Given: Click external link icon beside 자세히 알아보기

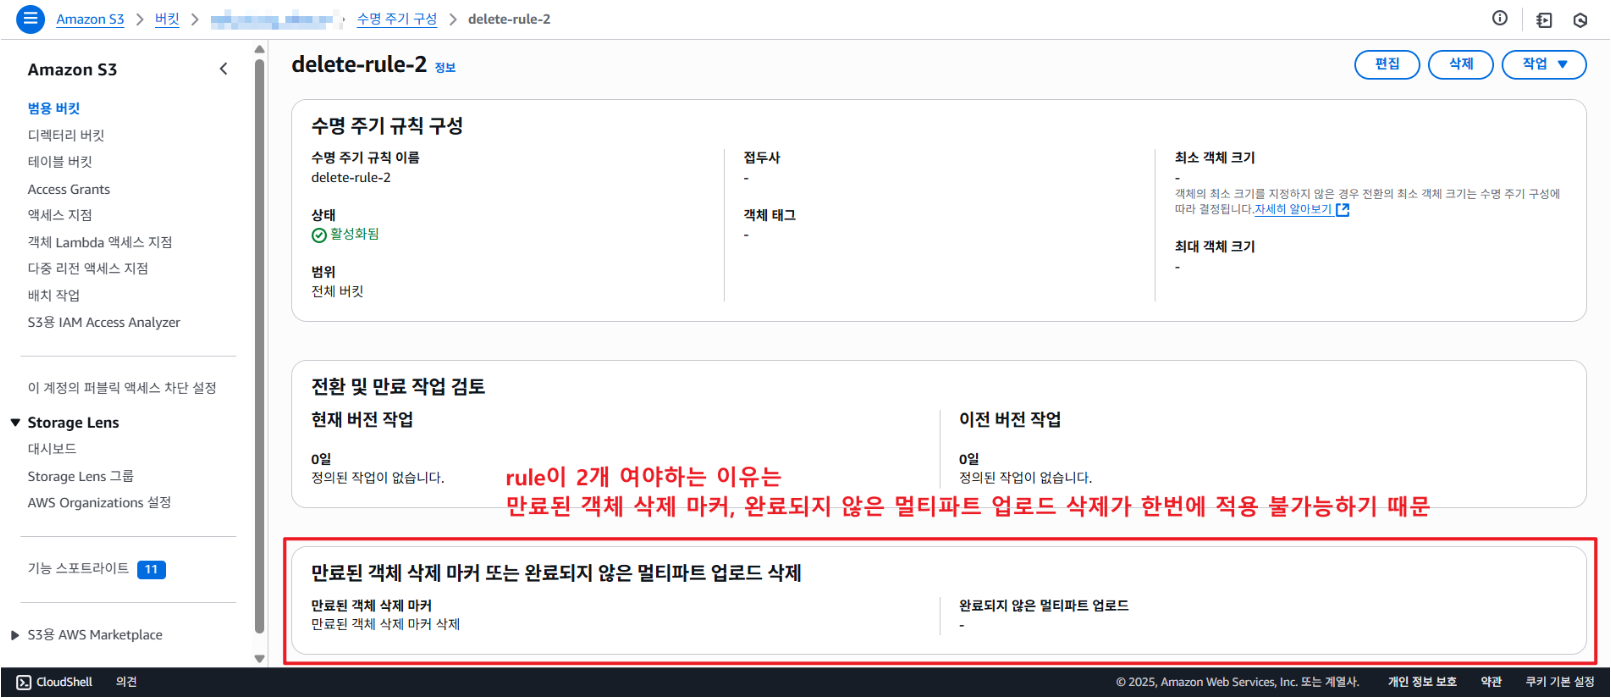Looking at the screenshot, I should pos(1342,210).
